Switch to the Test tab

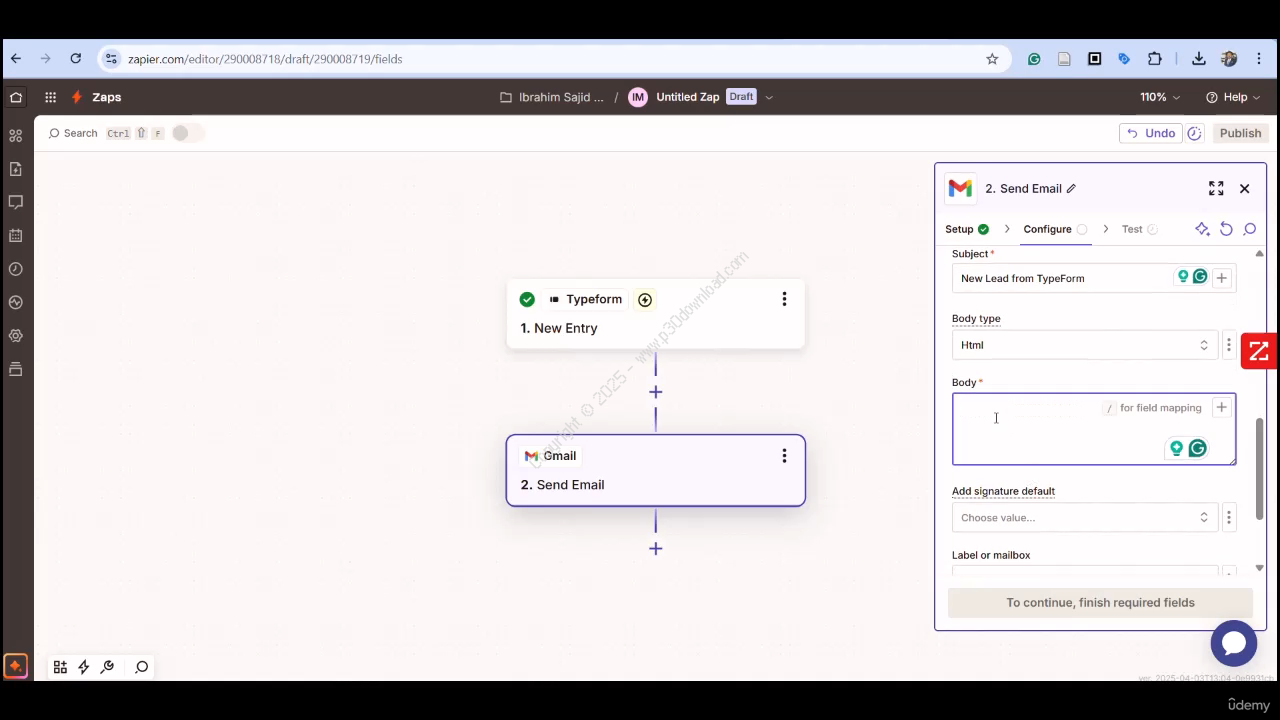click(x=1139, y=229)
